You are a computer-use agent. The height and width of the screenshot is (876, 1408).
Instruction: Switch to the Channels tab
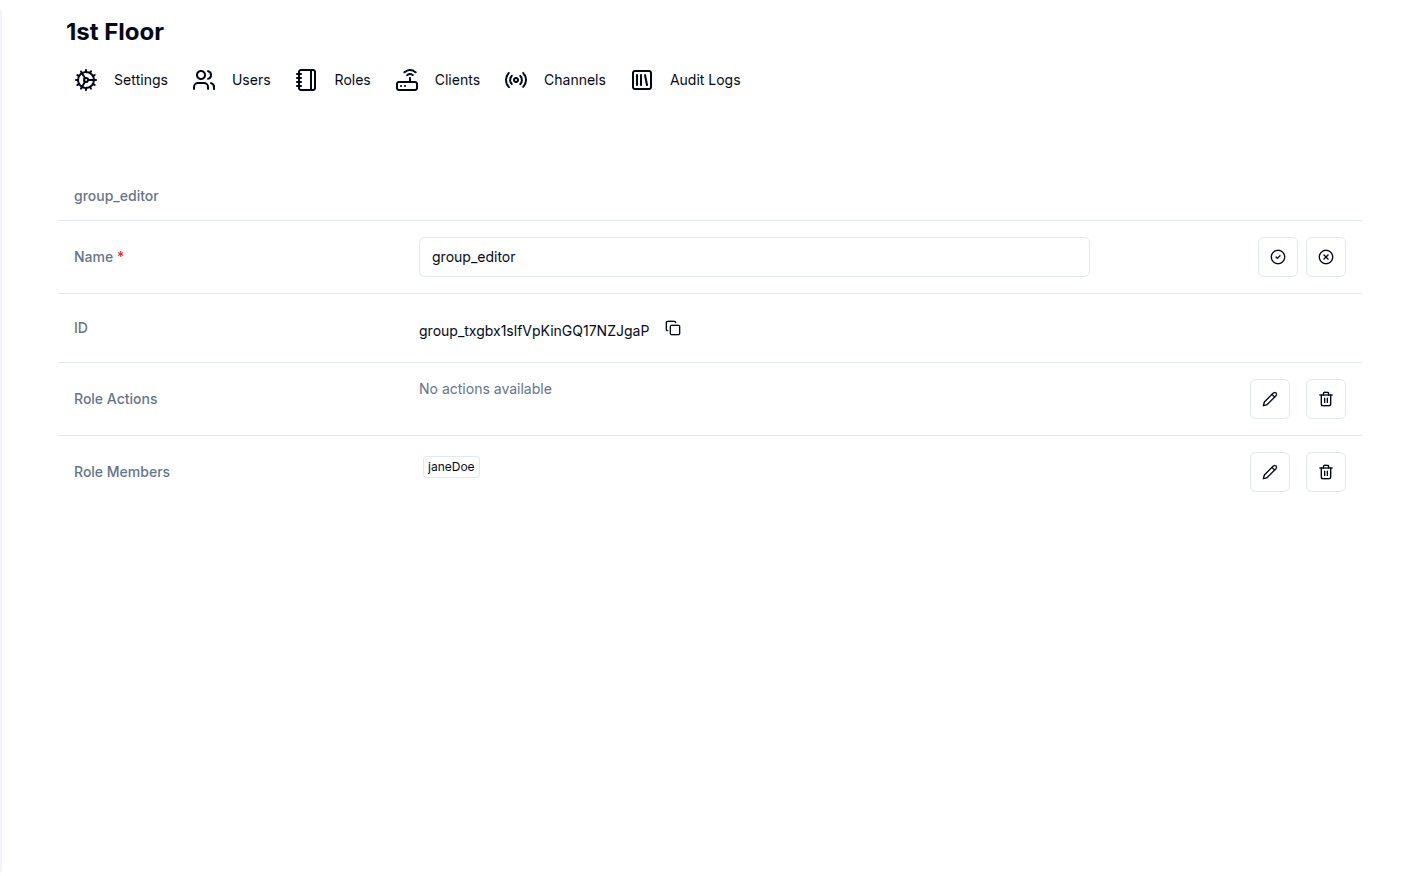pos(555,80)
